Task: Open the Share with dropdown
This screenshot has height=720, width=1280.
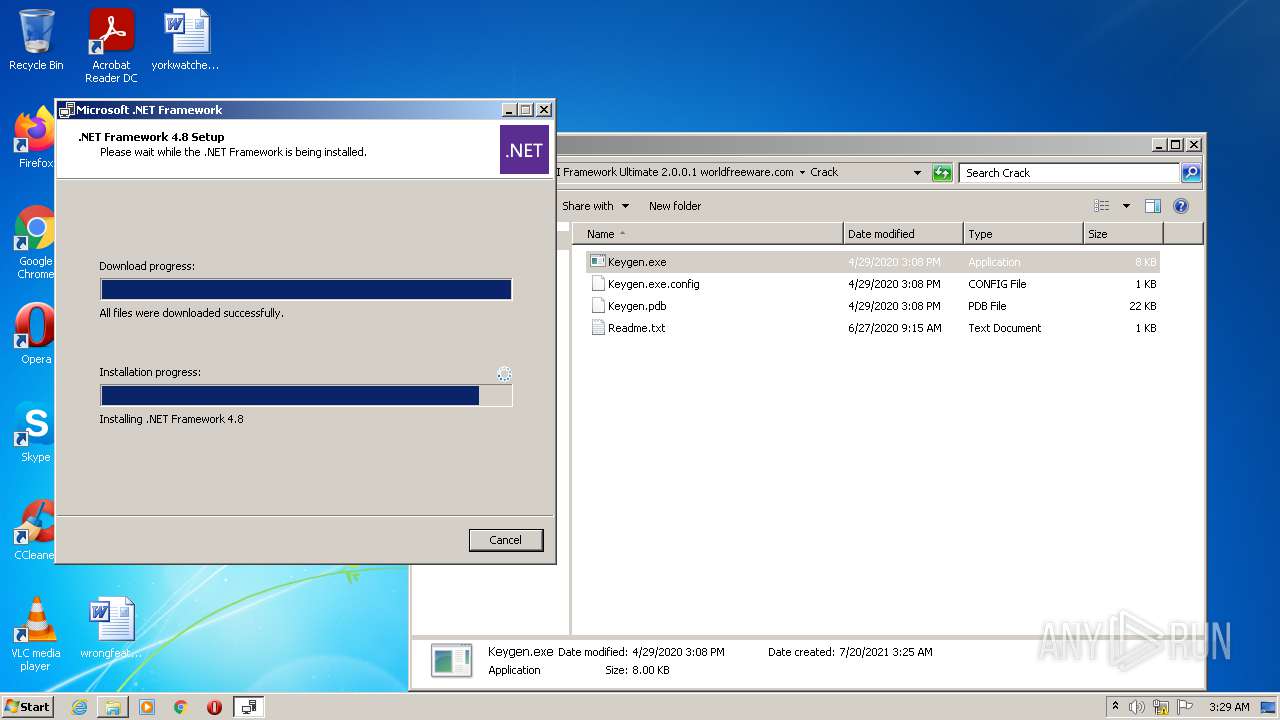Action: (595, 206)
